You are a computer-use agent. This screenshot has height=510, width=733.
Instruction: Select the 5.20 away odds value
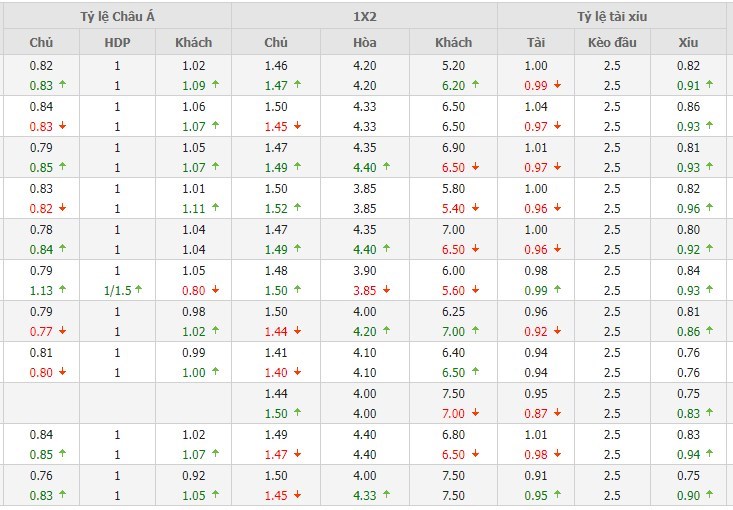454,65
